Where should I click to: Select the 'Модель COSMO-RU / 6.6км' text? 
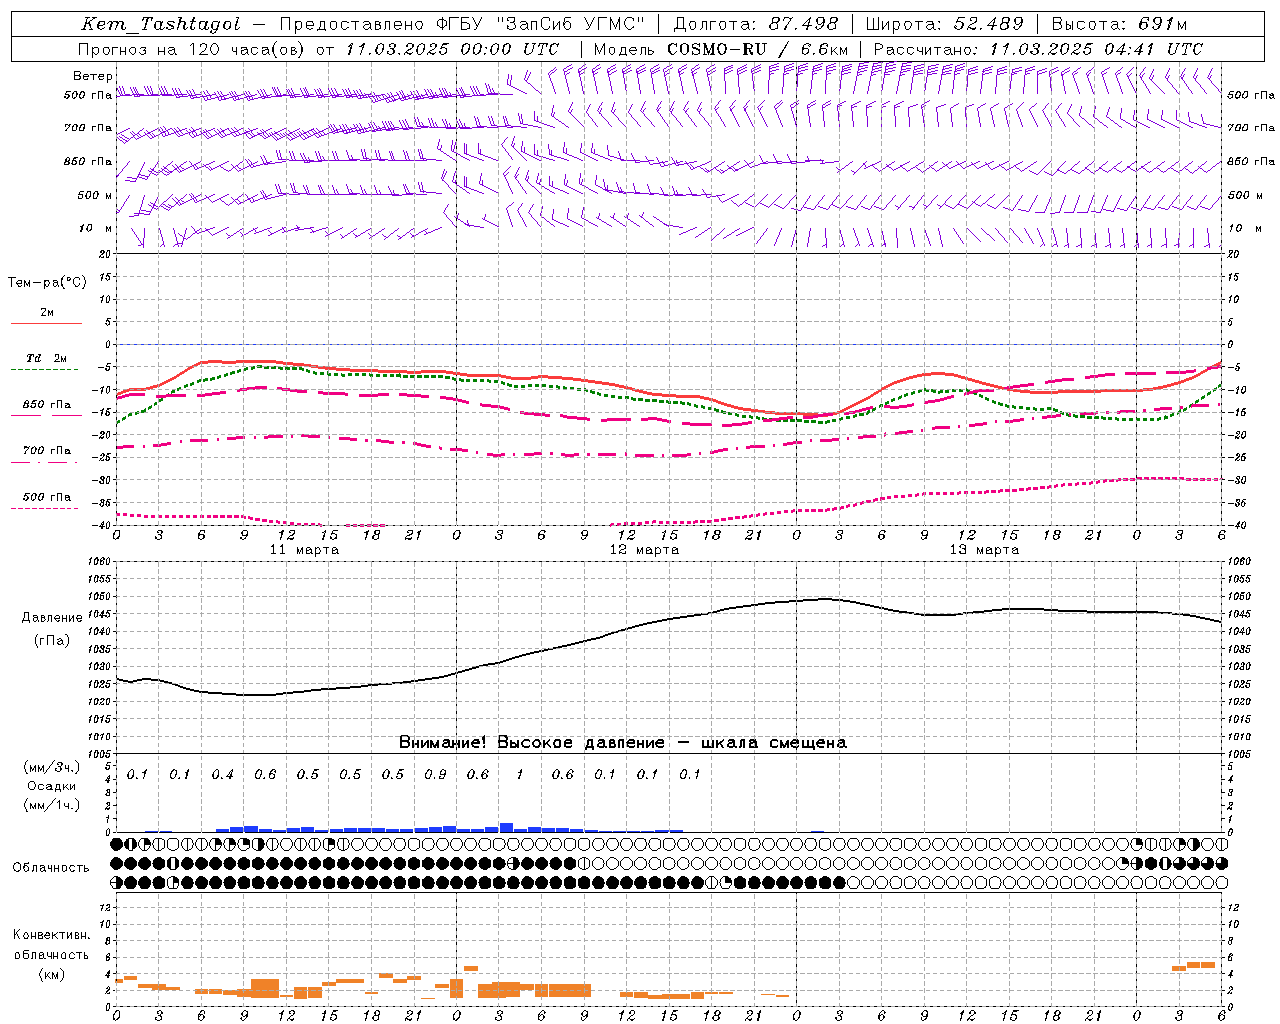click(x=721, y=49)
